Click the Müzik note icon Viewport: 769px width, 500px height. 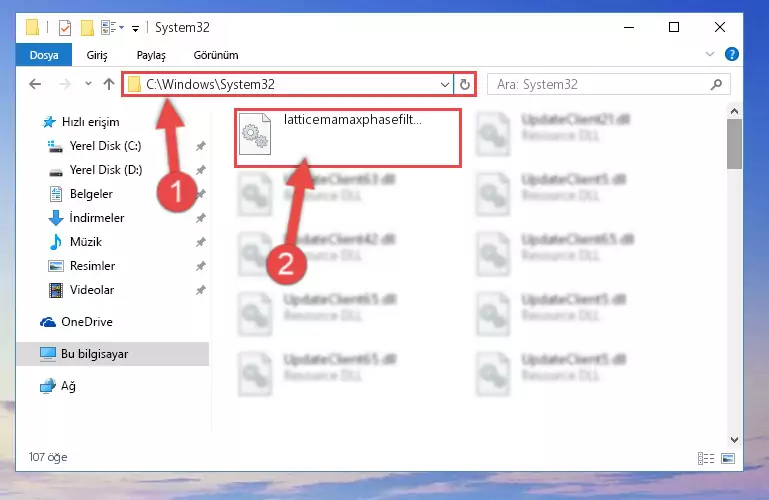pos(56,242)
